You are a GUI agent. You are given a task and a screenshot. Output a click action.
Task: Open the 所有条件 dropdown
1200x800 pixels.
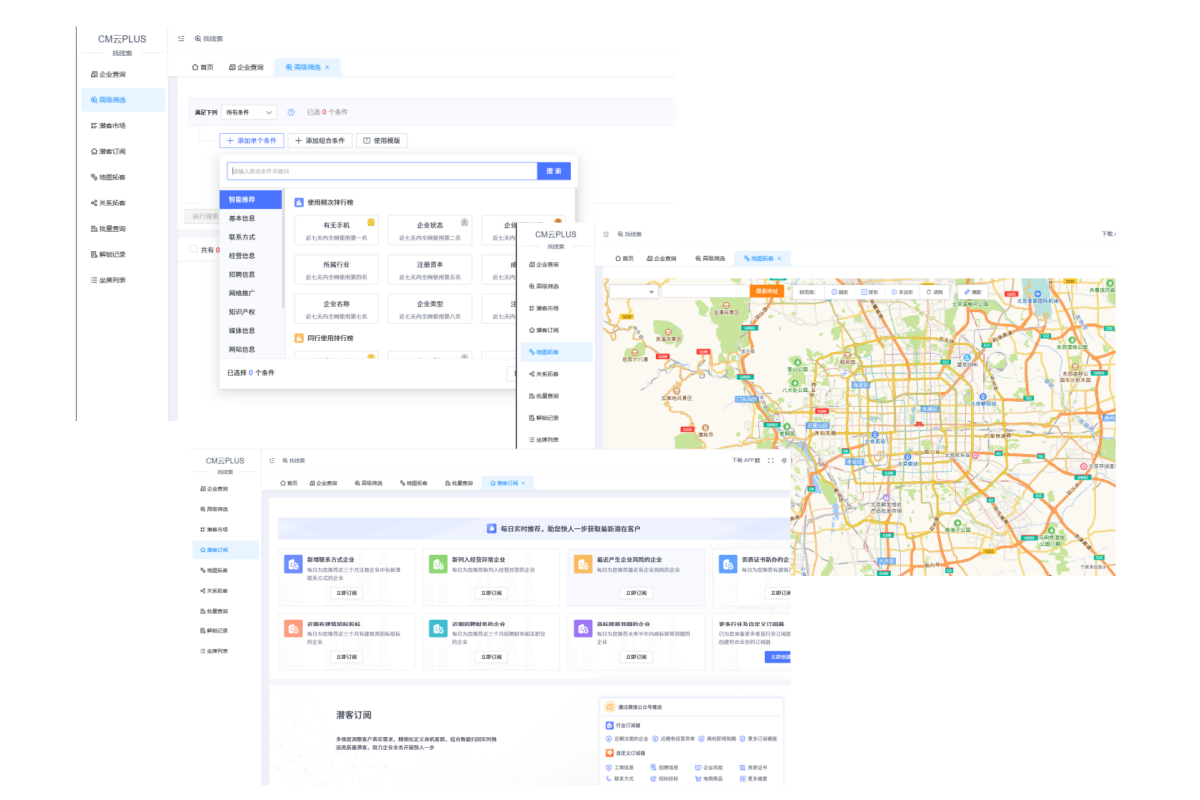coord(249,113)
